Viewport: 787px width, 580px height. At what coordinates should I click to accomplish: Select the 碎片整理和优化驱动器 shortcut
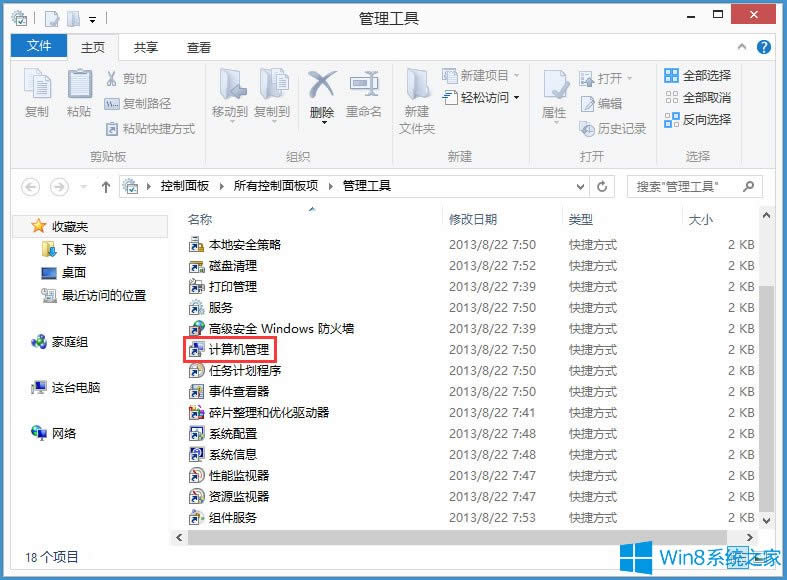click(259, 413)
